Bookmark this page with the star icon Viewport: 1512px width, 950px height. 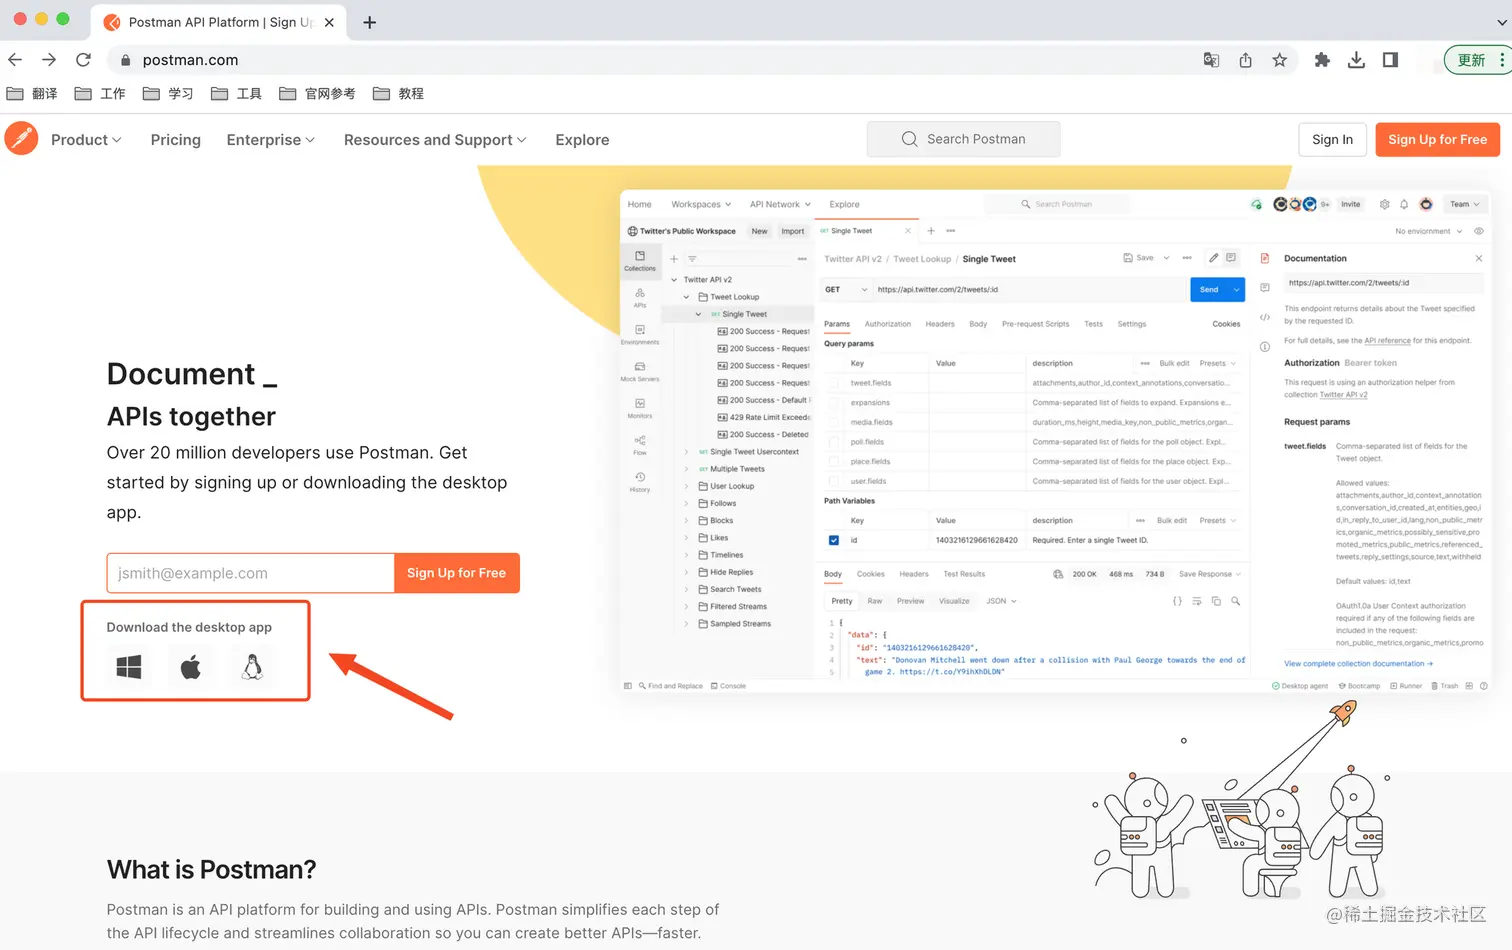pyautogui.click(x=1279, y=60)
